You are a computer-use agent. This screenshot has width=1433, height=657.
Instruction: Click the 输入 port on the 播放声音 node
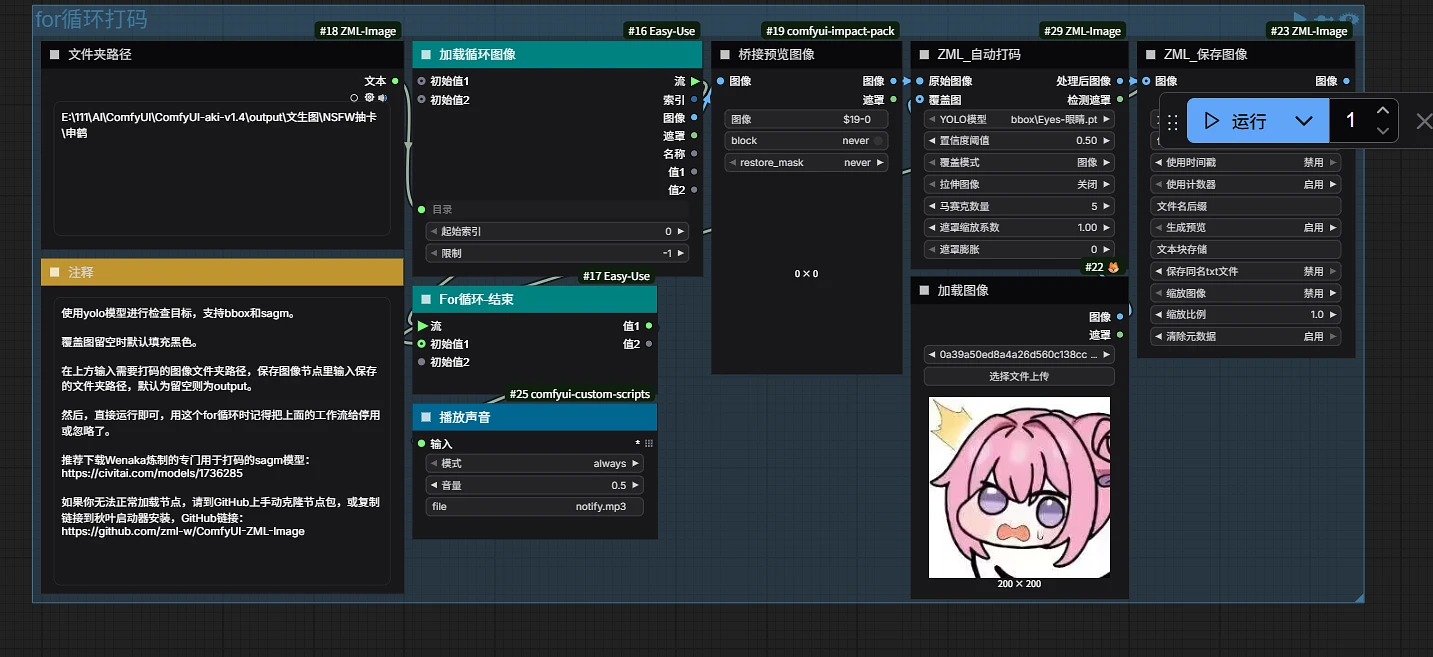tap(421, 443)
